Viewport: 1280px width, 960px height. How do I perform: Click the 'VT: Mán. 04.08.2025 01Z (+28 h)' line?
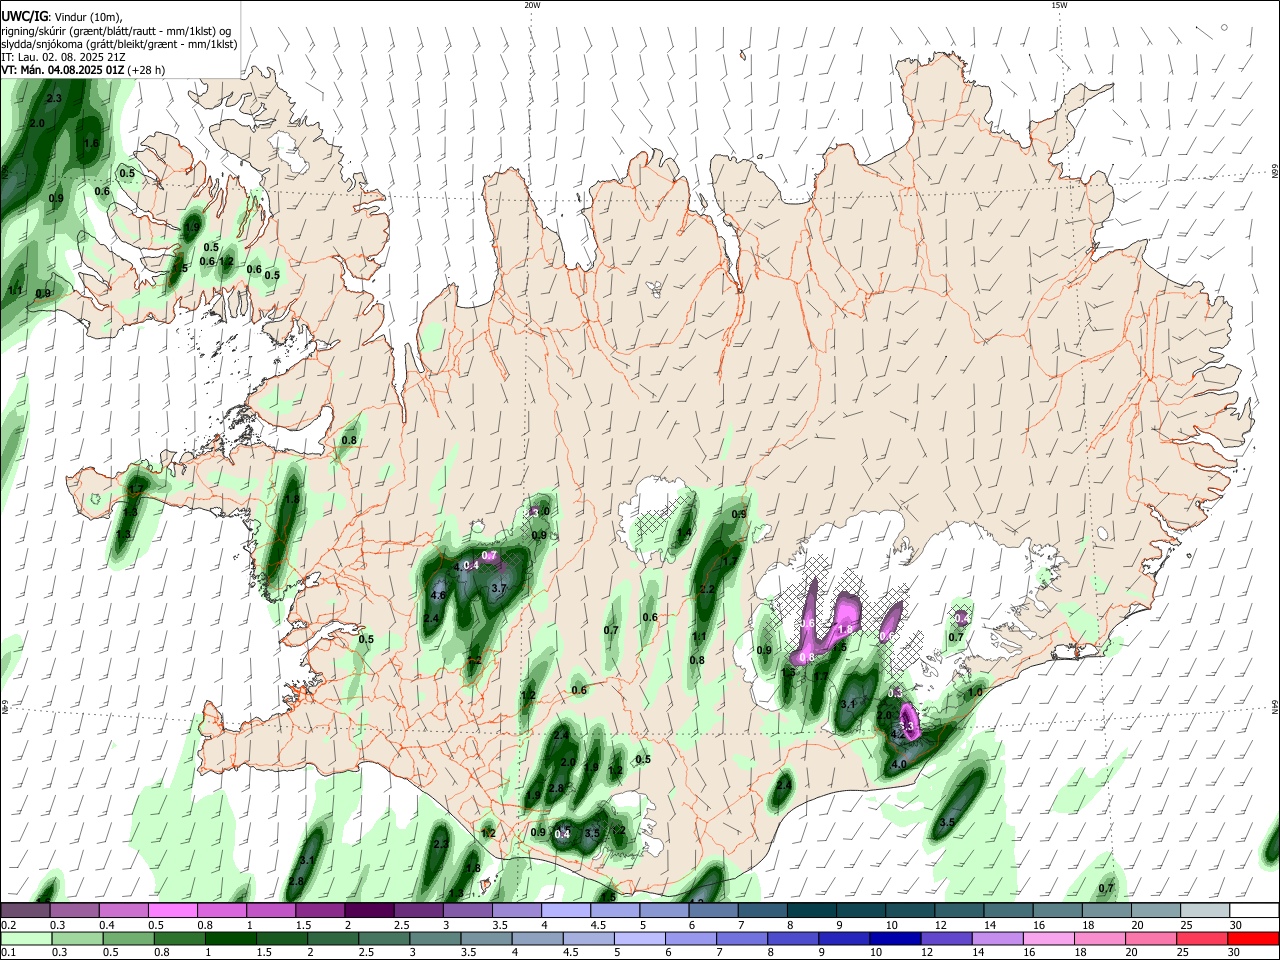pos(84,70)
